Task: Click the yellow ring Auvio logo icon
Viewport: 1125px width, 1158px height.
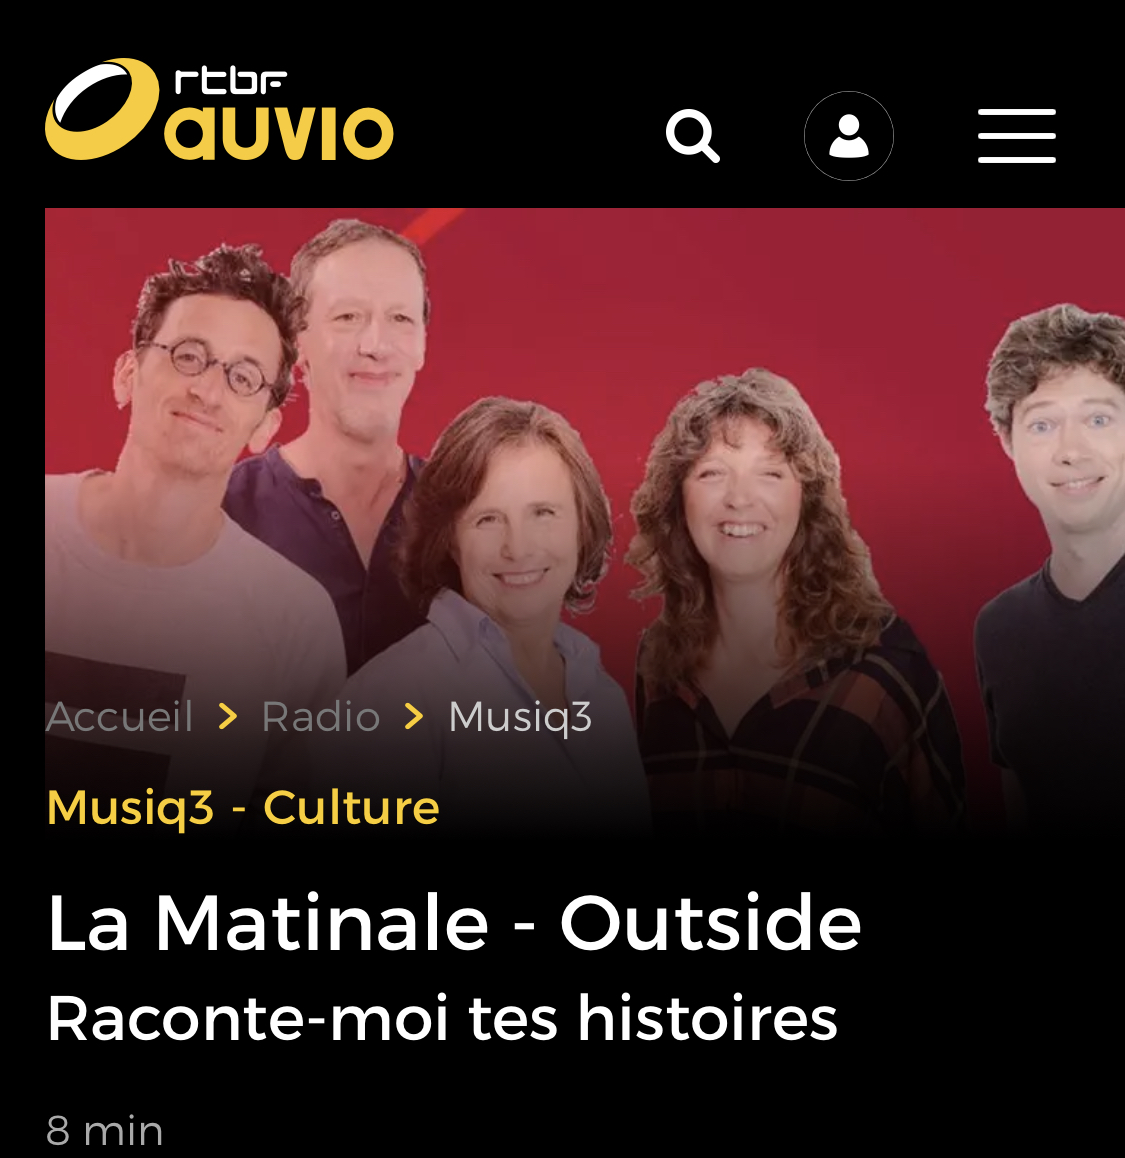Action: tap(102, 109)
